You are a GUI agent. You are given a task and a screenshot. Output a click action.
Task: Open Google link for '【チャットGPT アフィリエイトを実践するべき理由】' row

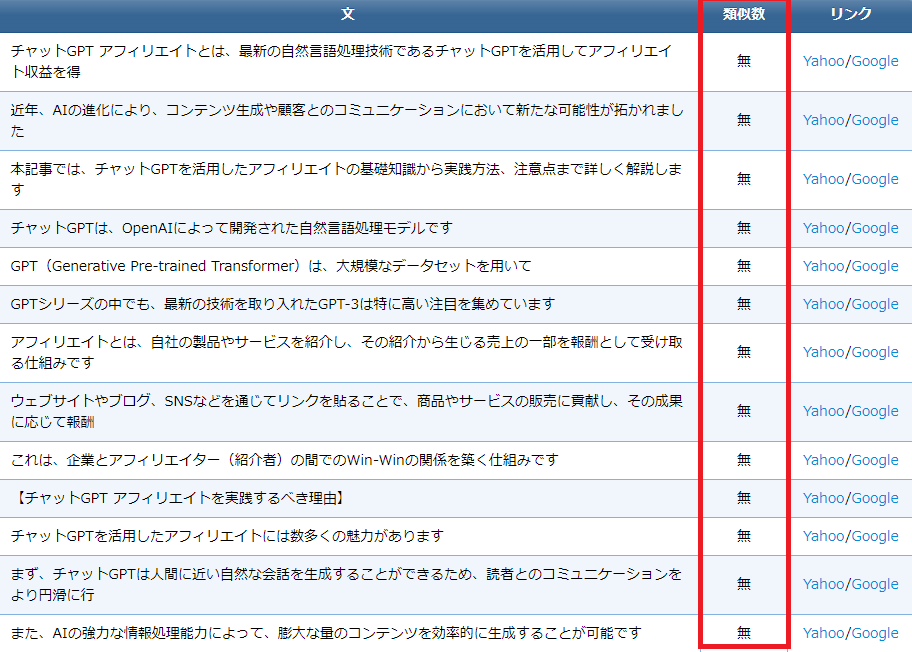[875, 498]
